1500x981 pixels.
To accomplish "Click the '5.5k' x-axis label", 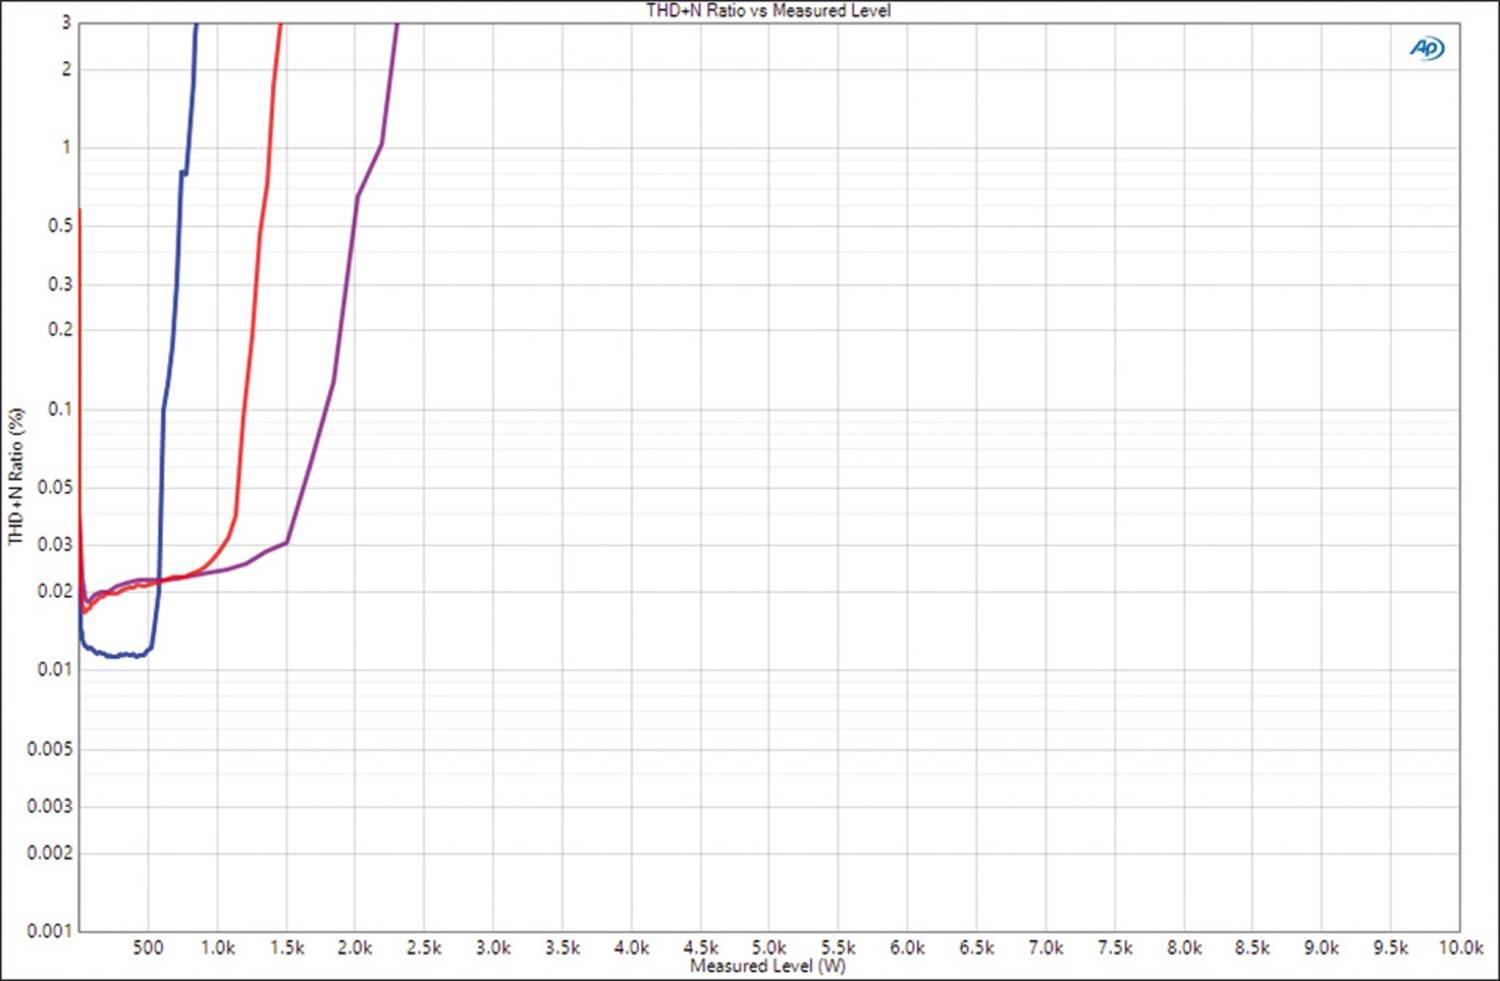I will tap(838, 947).
